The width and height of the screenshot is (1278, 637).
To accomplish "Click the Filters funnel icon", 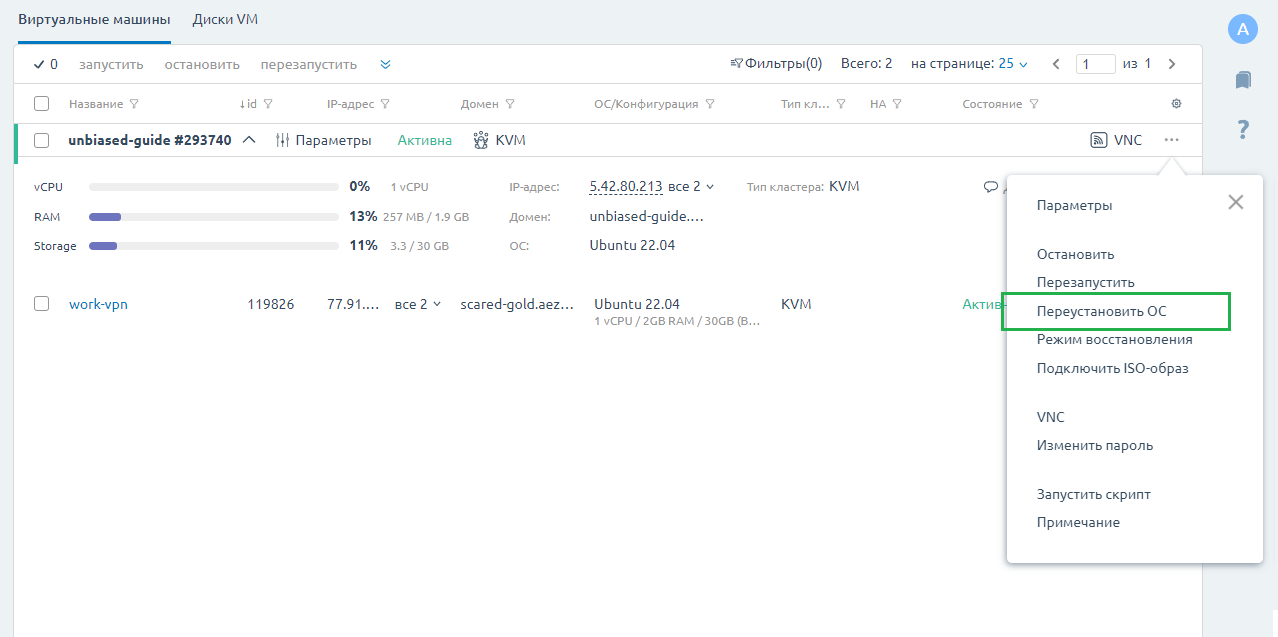I will pyautogui.click(x=737, y=64).
